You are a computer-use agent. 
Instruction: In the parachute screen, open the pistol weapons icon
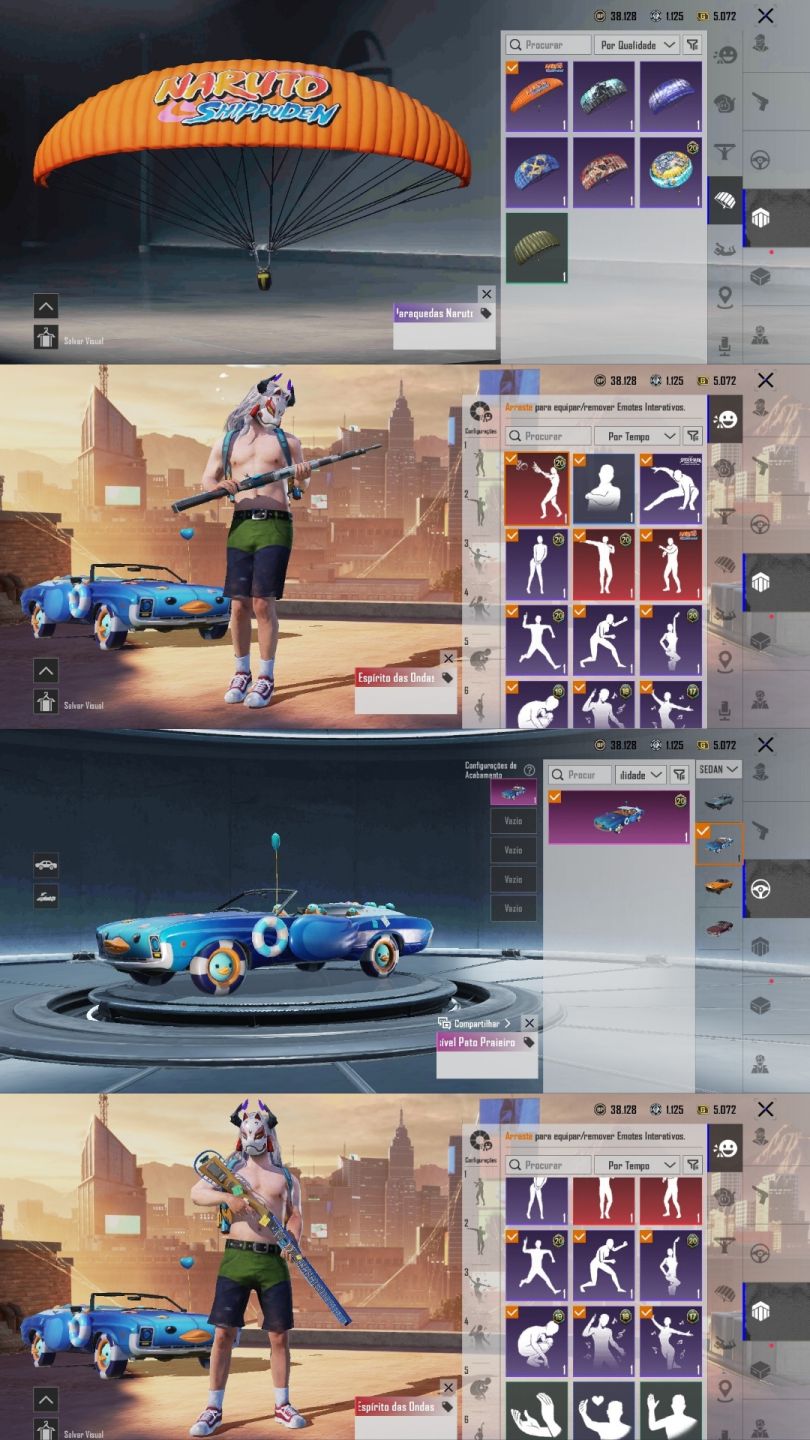[760, 102]
